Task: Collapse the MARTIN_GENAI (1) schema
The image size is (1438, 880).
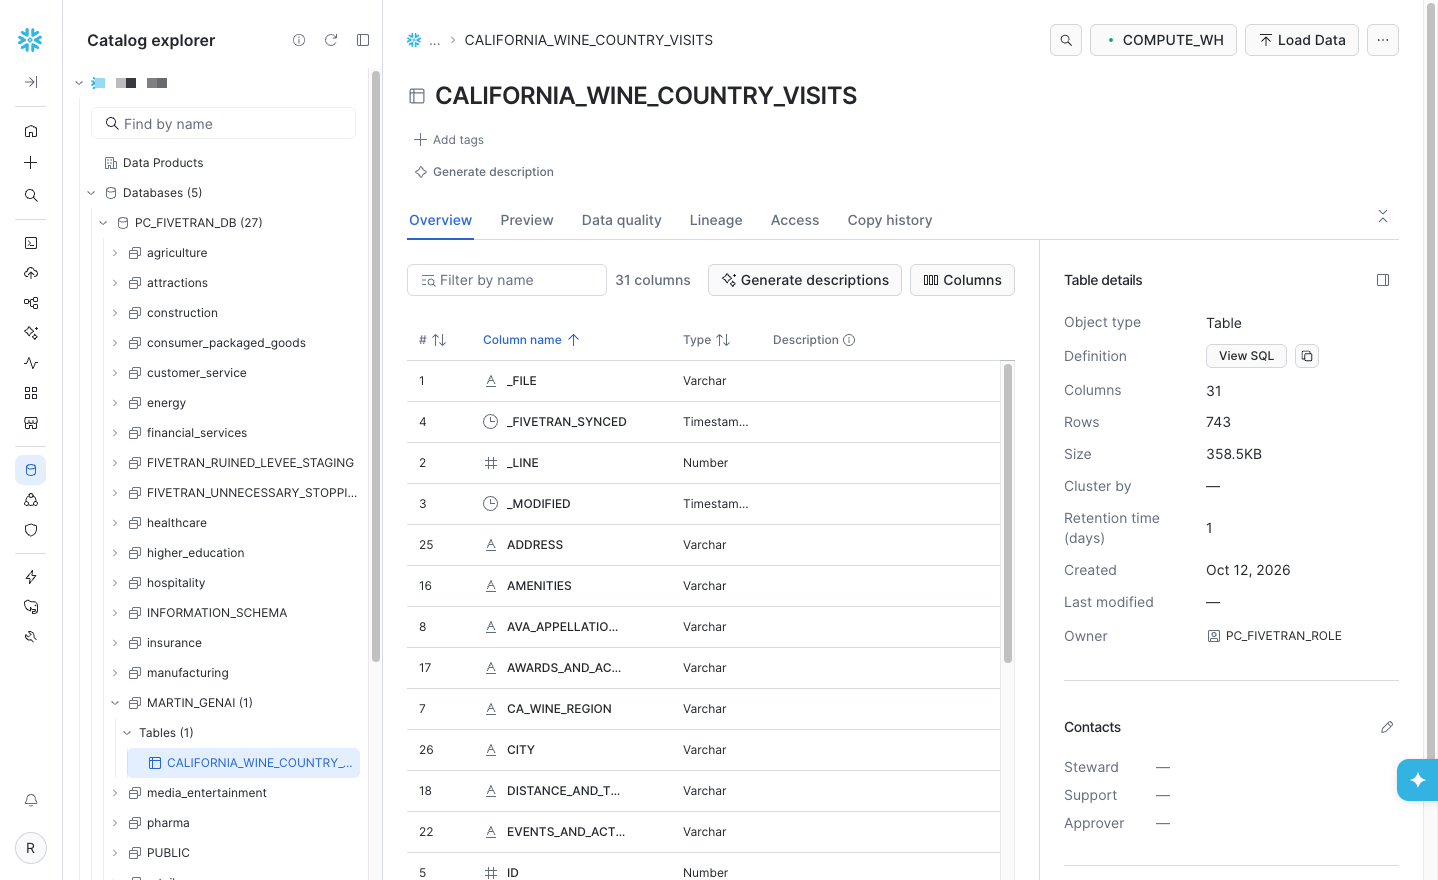Action: pyautogui.click(x=115, y=703)
